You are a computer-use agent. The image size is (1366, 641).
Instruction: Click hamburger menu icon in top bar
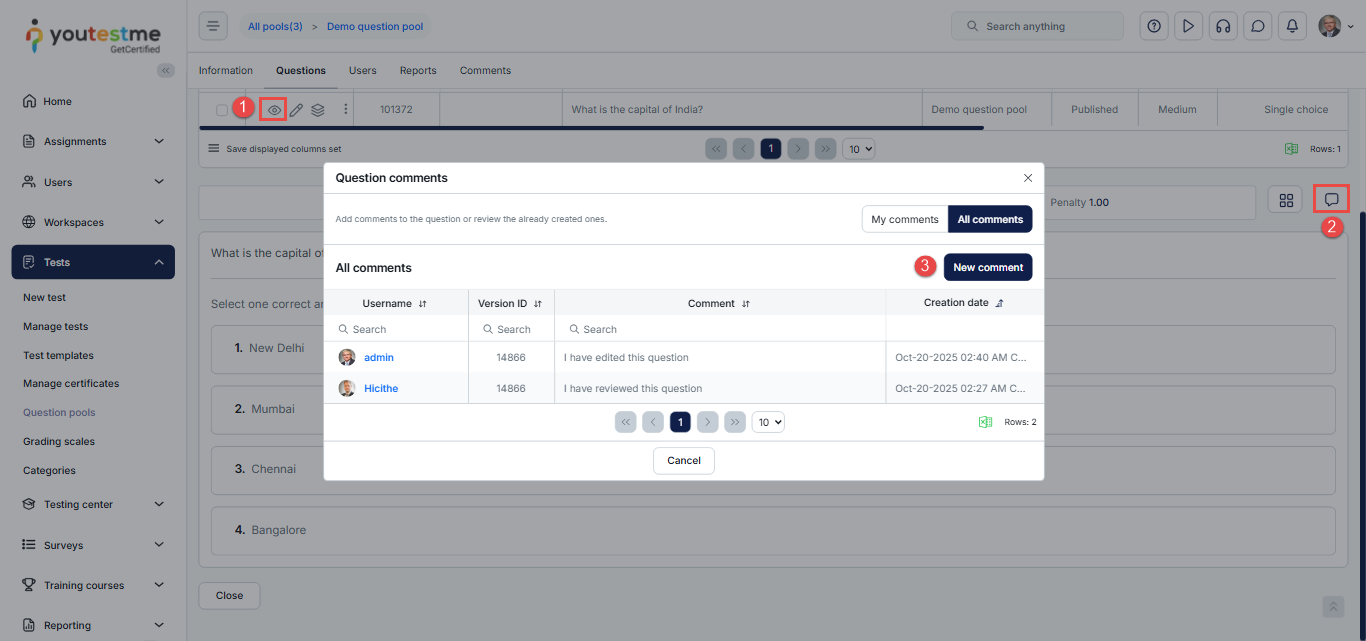pyautogui.click(x=213, y=26)
